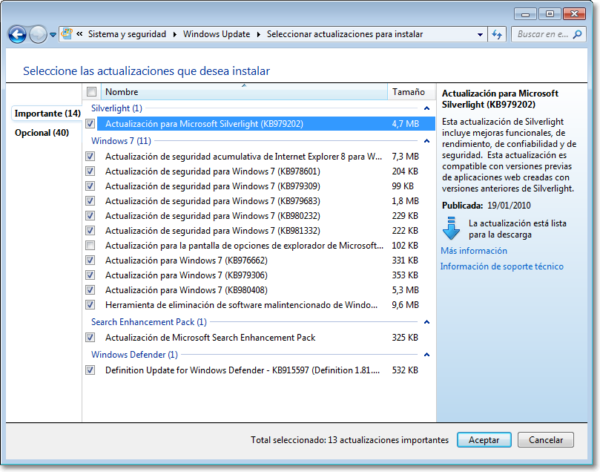Screen dimensions: 600x472
Task: Click the Control Panel icon in address bar
Action: click(x=67, y=34)
